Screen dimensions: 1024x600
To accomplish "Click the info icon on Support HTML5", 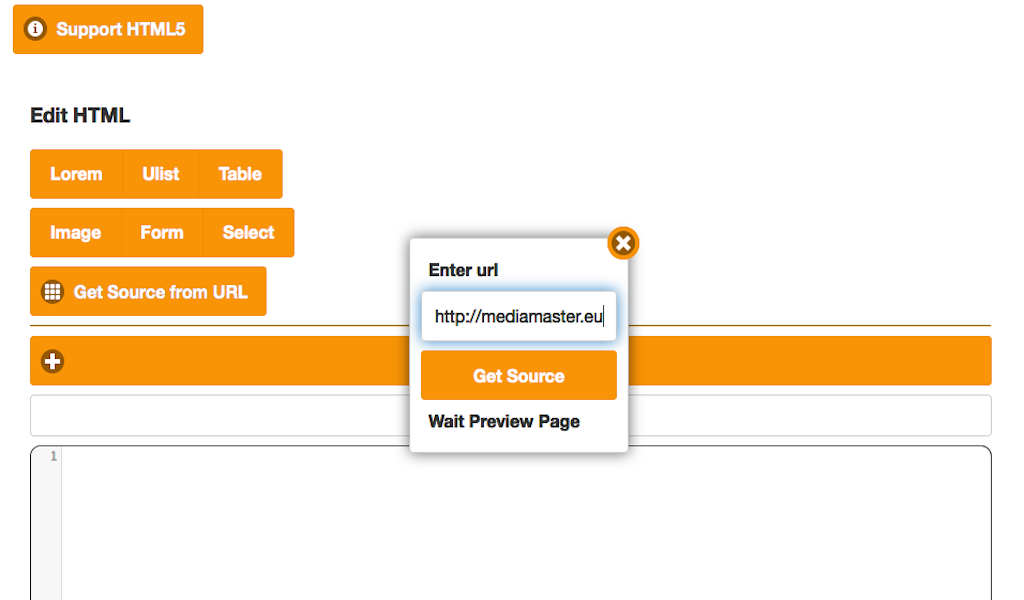I will tap(35, 29).
